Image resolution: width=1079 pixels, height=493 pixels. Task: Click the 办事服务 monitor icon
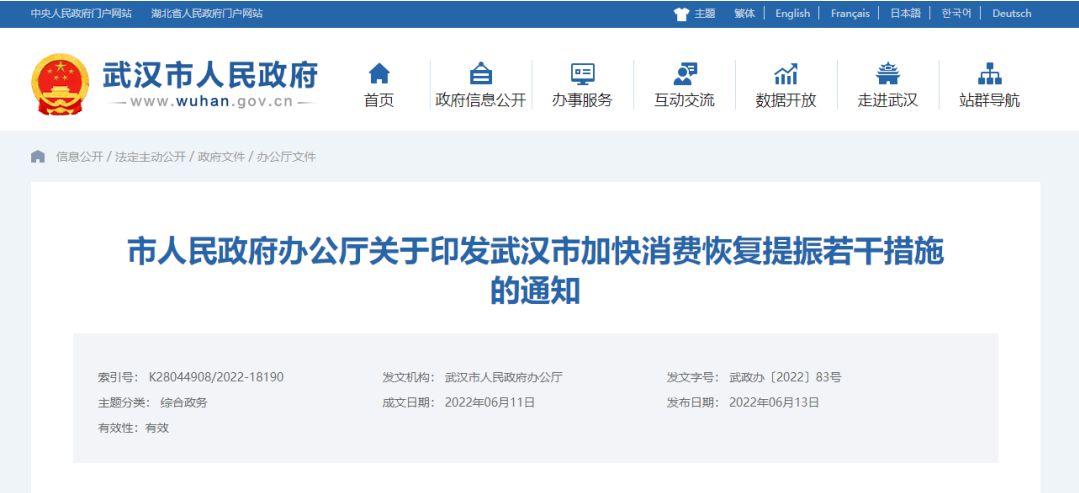coord(582,74)
